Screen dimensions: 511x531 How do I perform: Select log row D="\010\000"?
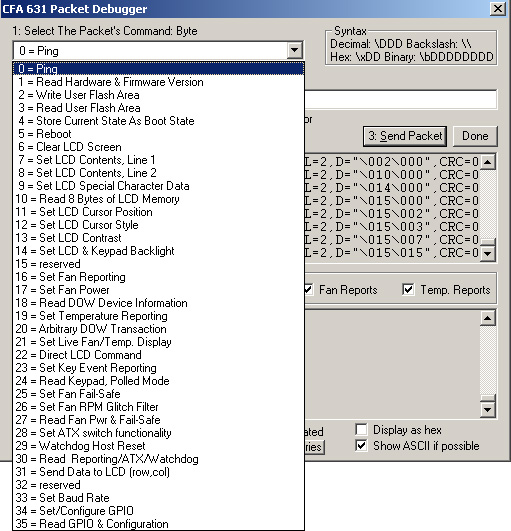(392, 175)
